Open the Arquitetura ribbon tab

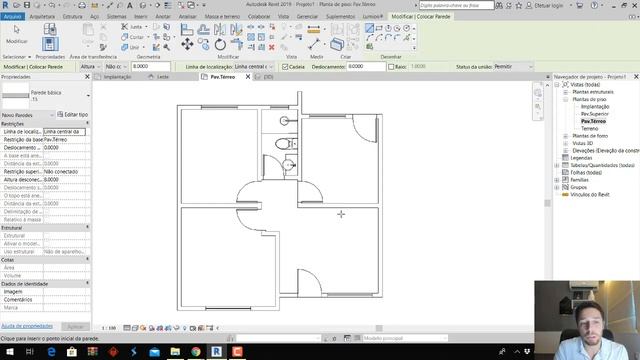[x=42, y=17]
